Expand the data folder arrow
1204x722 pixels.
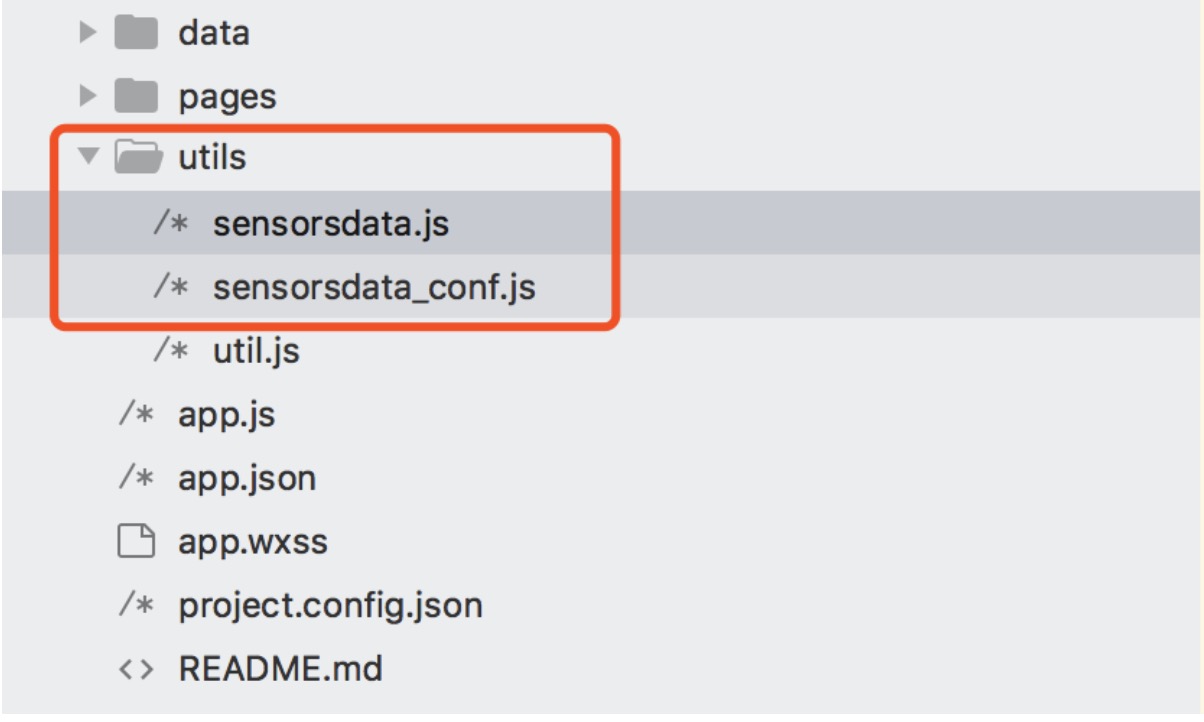[x=88, y=34]
